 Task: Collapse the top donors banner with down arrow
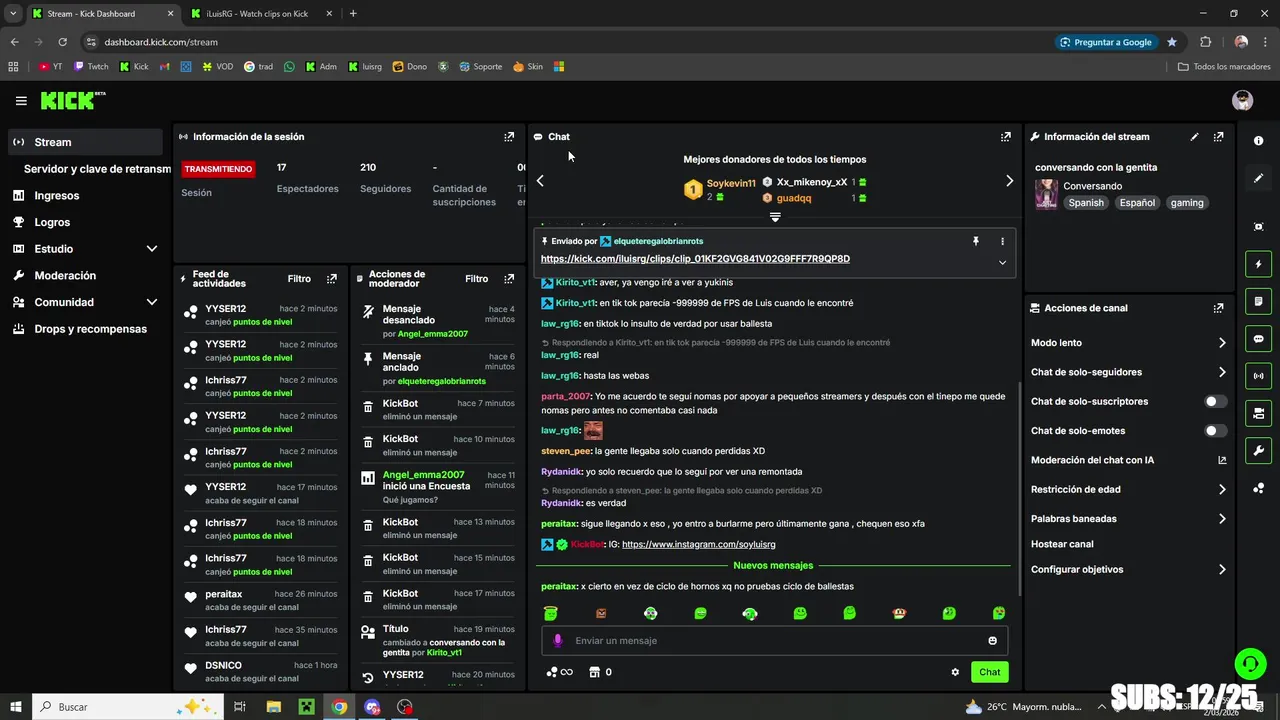[775, 217]
